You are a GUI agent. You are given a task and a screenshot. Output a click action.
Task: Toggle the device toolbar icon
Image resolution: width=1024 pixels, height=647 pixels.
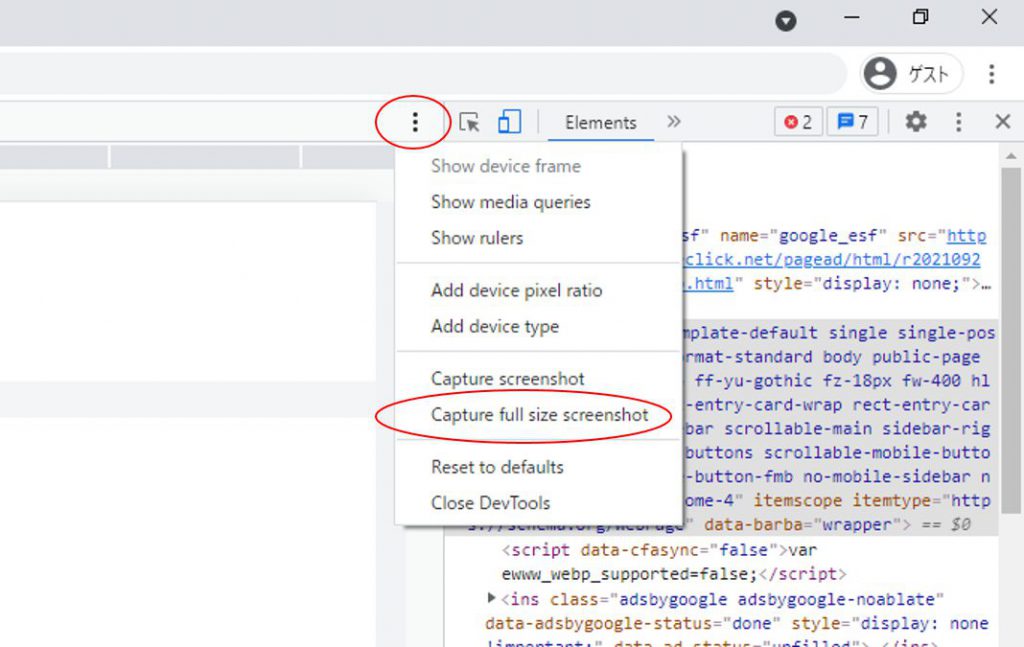[x=510, y=122]
